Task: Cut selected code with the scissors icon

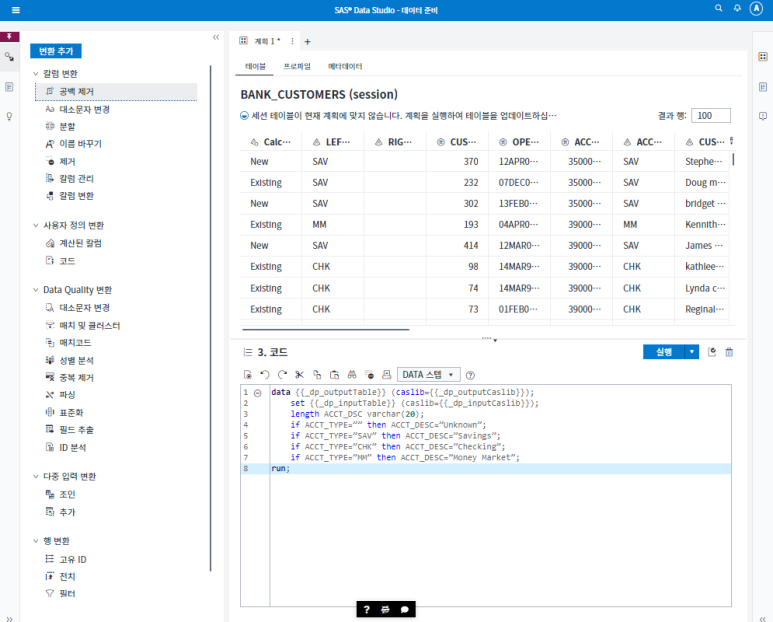Action: coord(299,375)
